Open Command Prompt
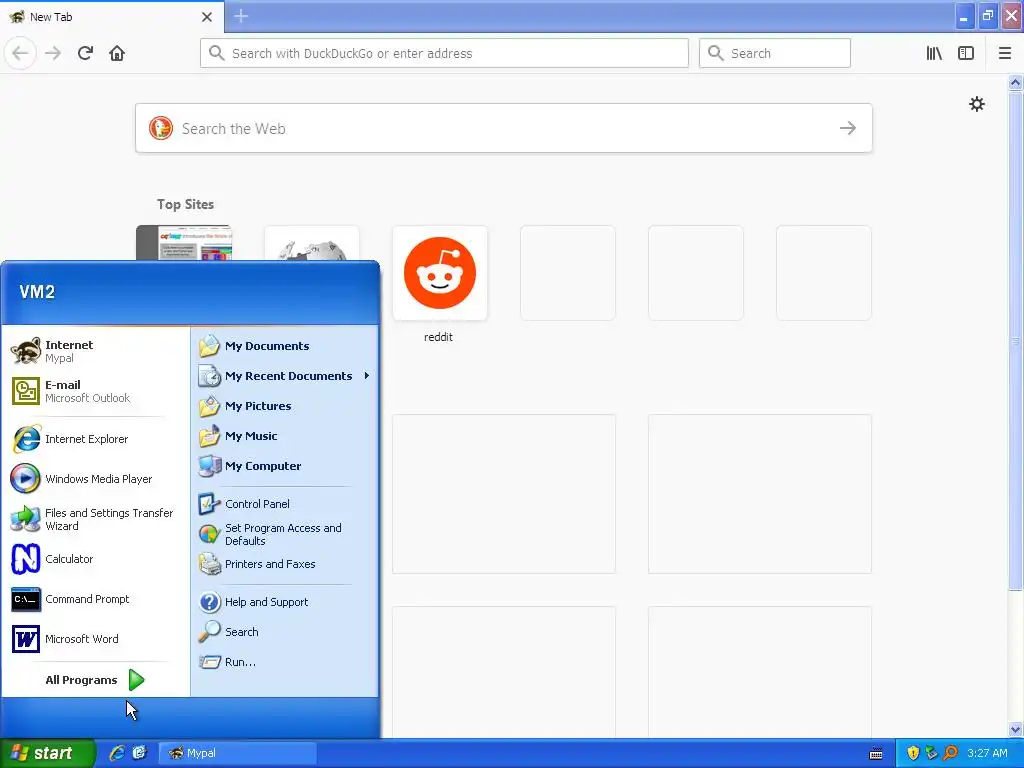Viewport: 1024px width, 768px height. coord(95,599)
